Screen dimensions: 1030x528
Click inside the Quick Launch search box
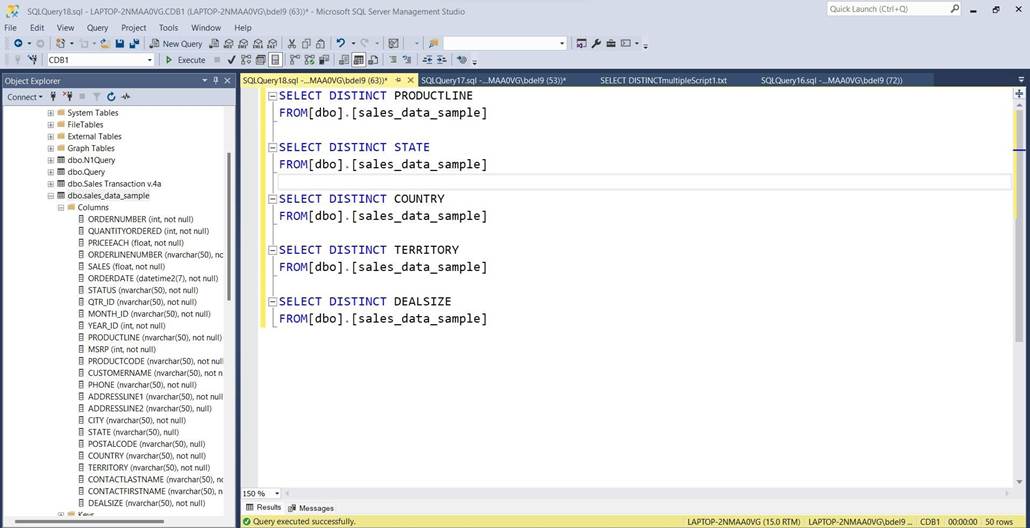[886, 9]
